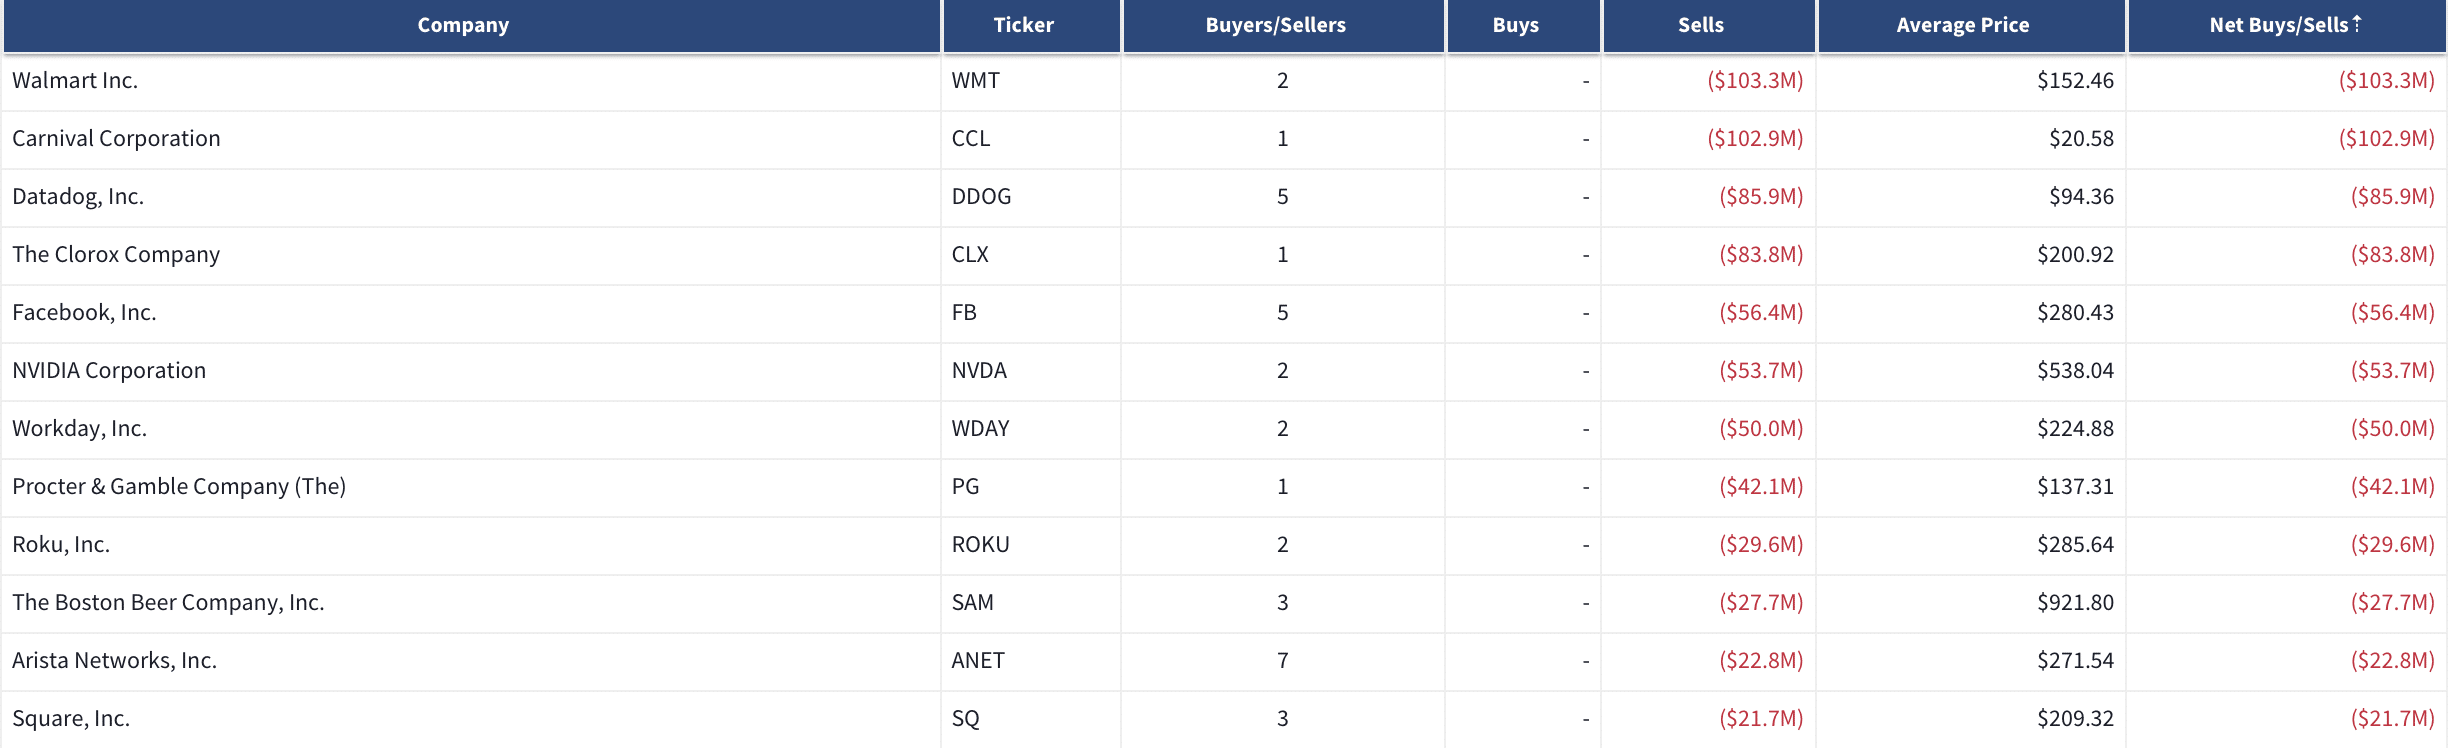Viewport: 2448px width, 748px height.
Task: Click The Boston Beer Company, Inc. name
Action: (x=168, y=602)
